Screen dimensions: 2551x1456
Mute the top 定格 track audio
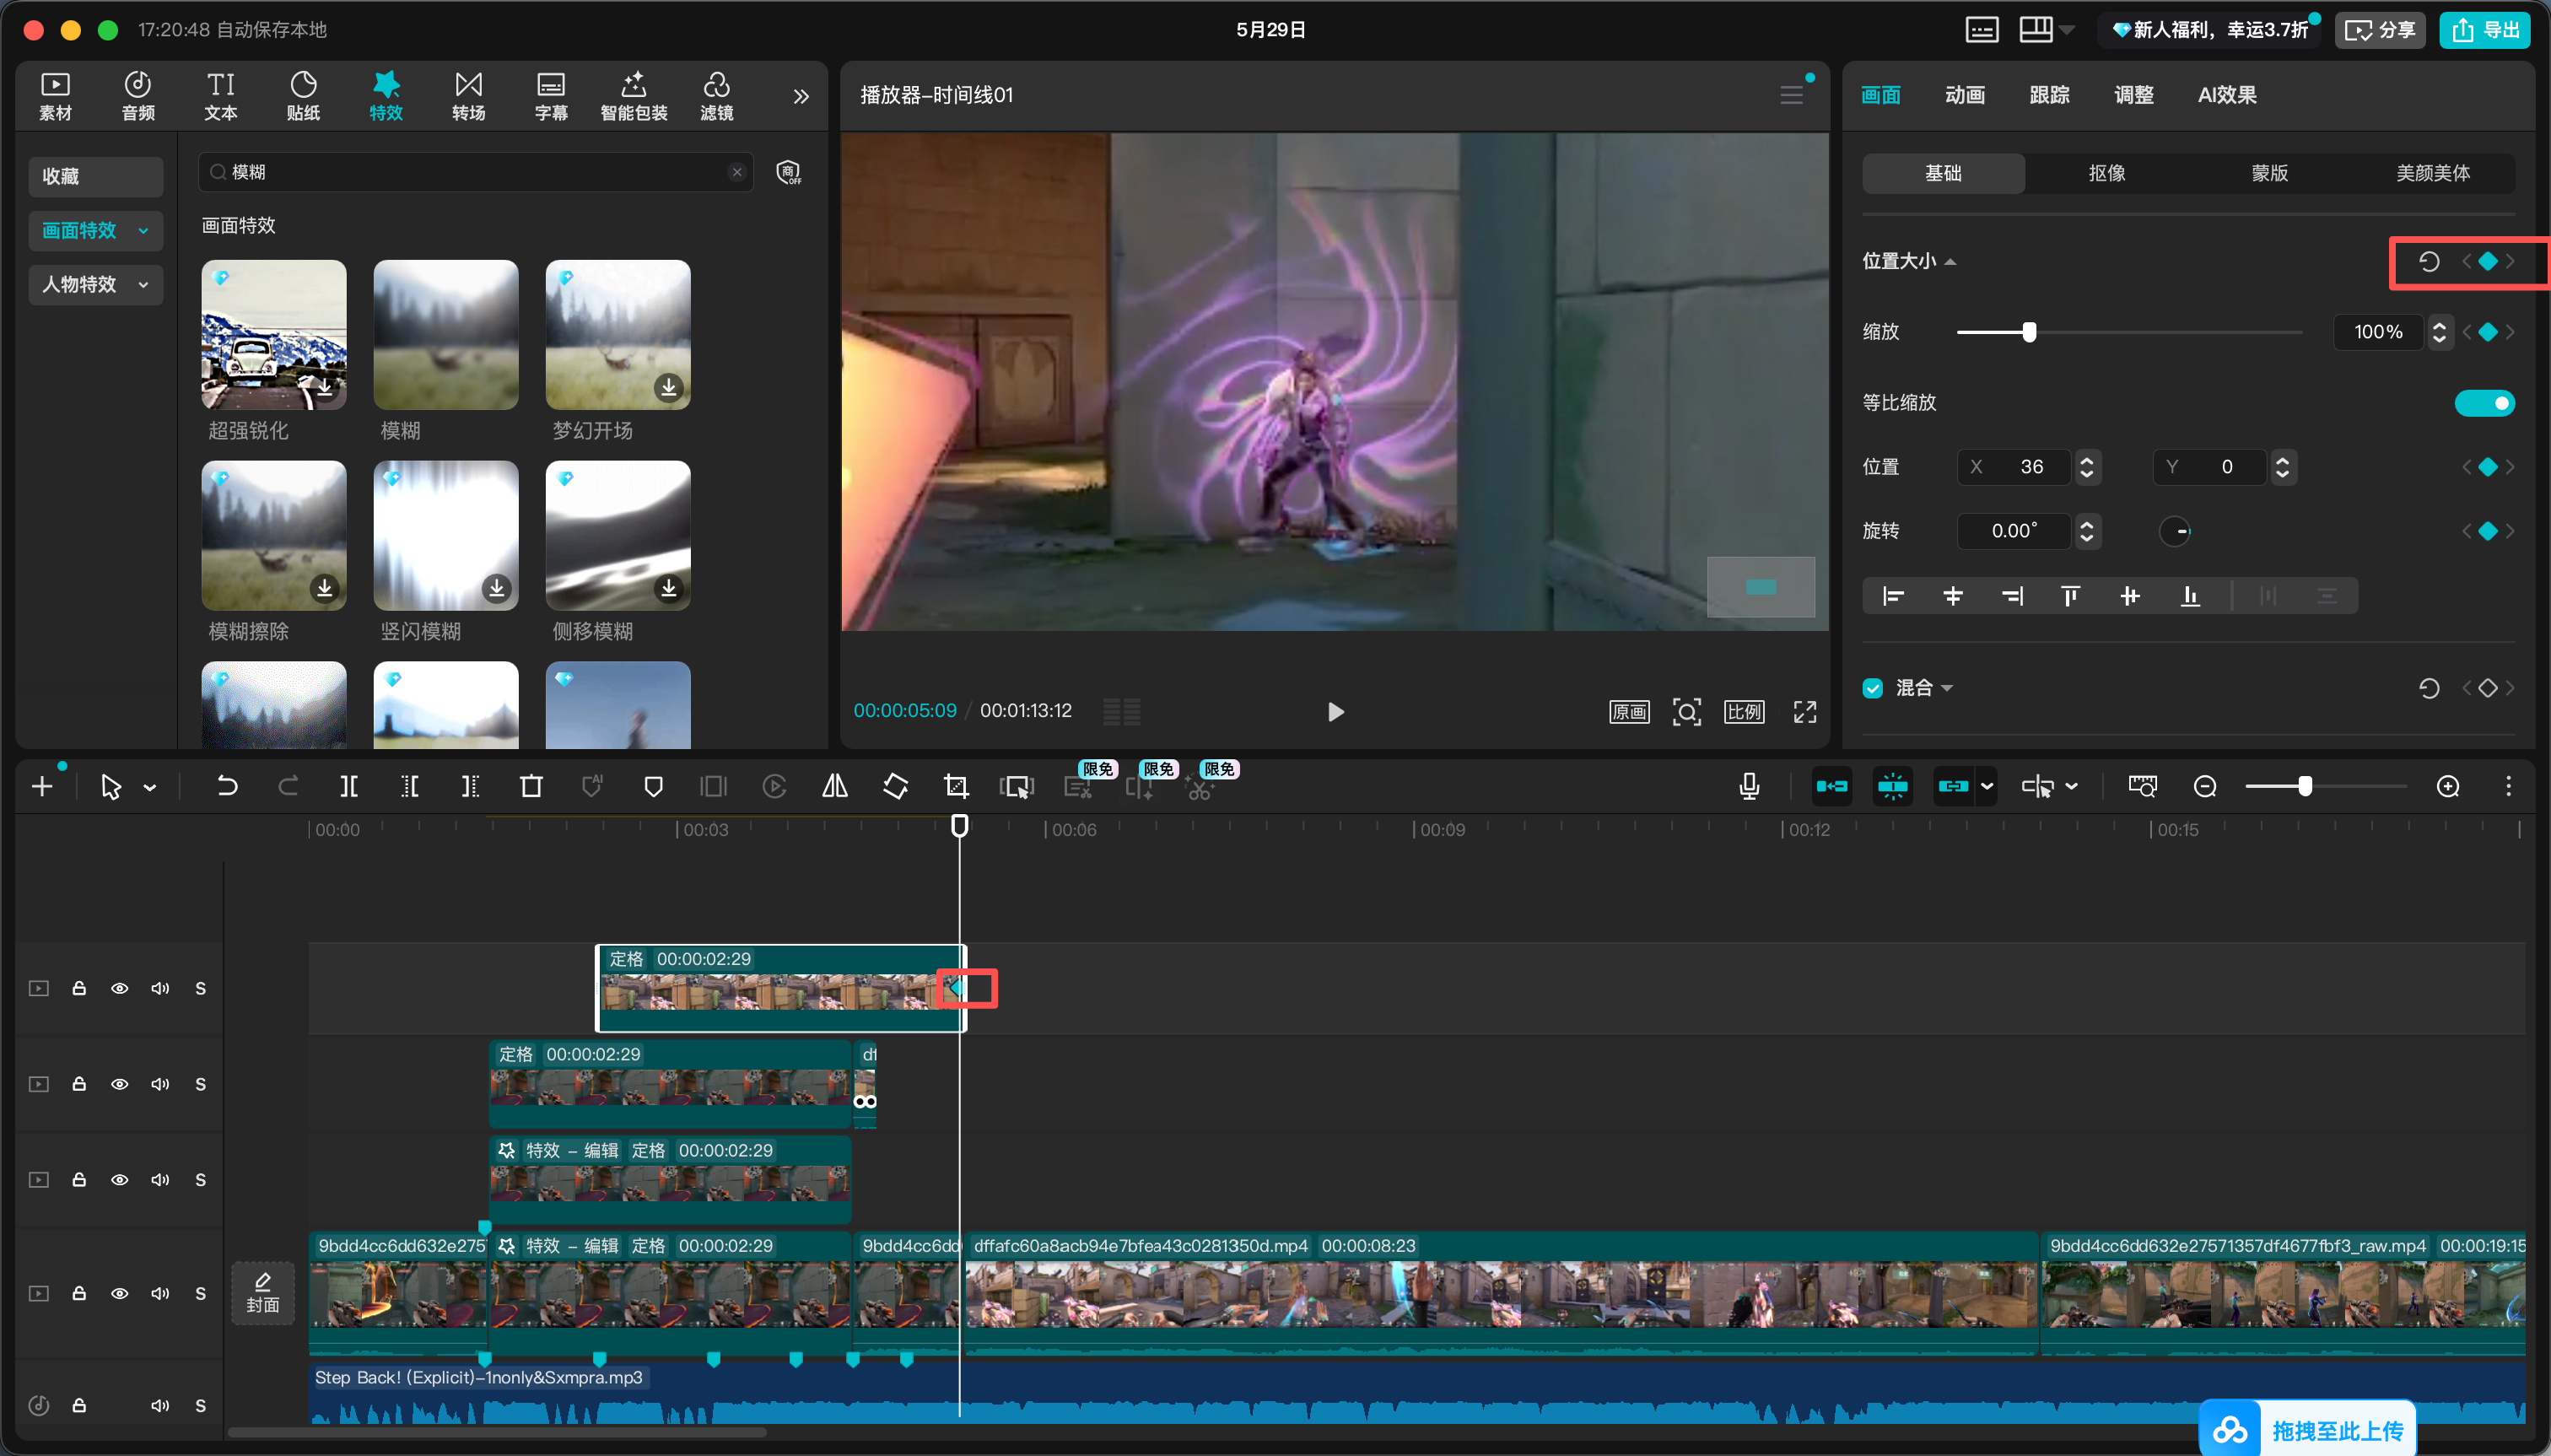click(x=160, y=988)
